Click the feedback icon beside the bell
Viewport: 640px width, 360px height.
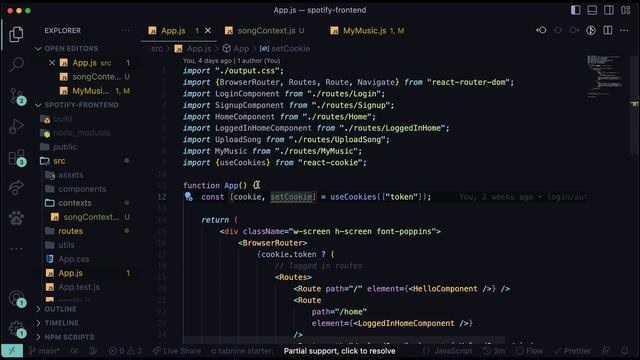tap(606, 351)
